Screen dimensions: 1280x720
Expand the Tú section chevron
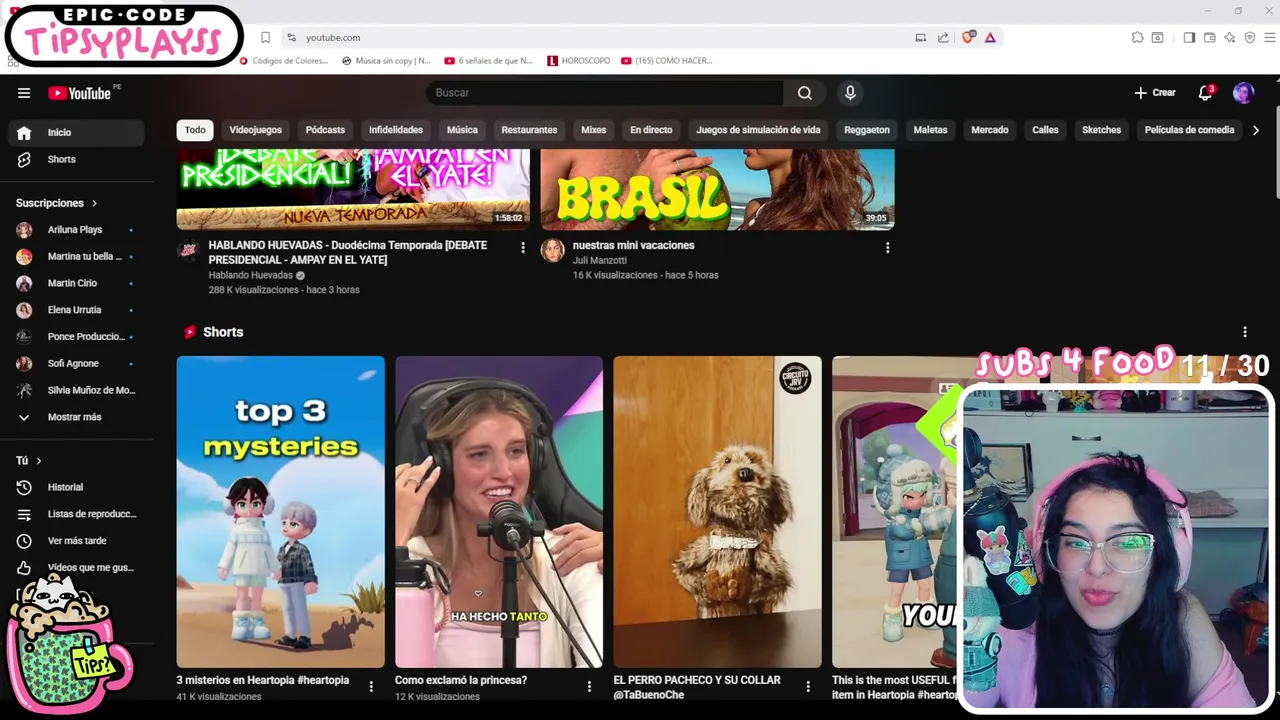[39, 461]
